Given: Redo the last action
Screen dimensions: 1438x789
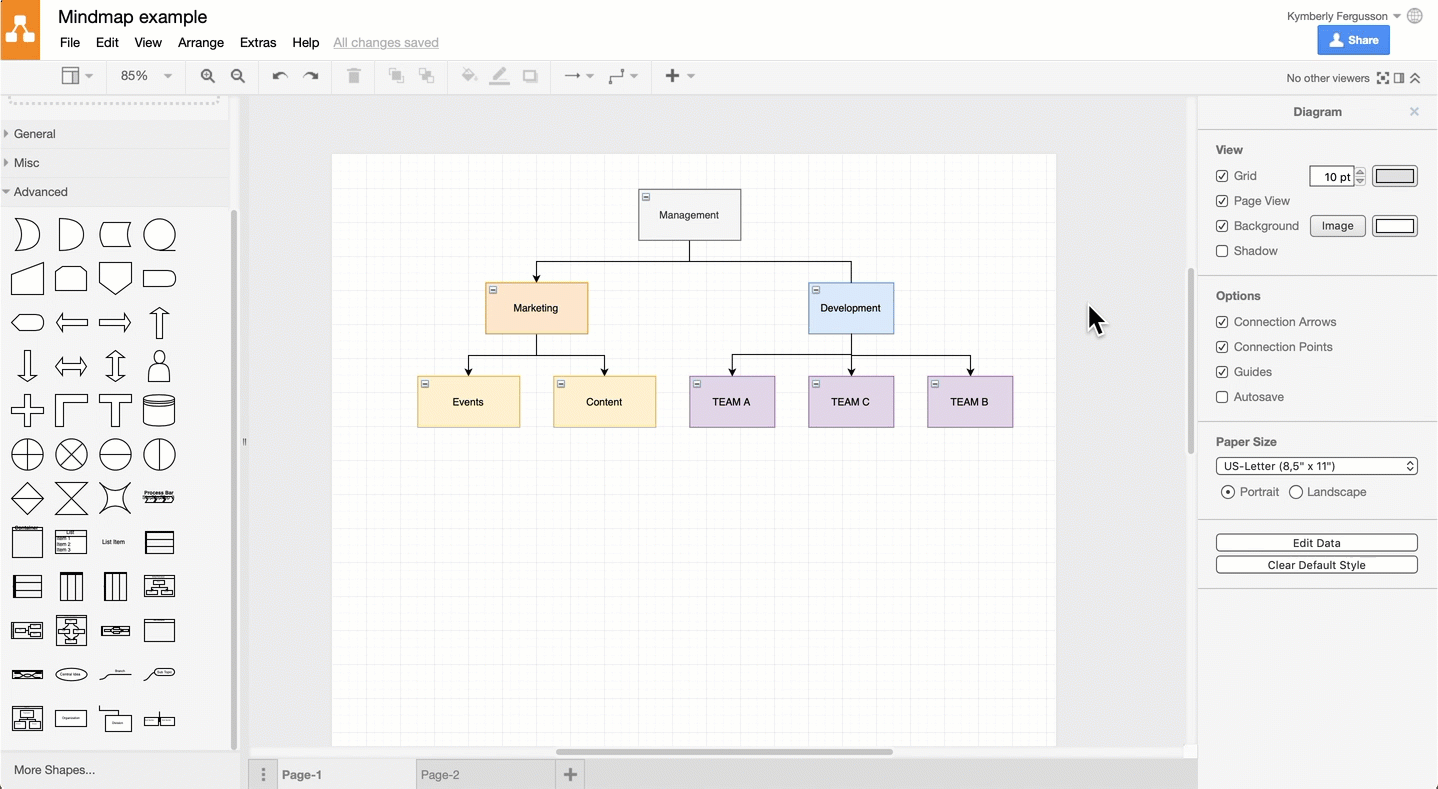Looking at the screenshot, I should pyautogui.click(x=311, y=76).
